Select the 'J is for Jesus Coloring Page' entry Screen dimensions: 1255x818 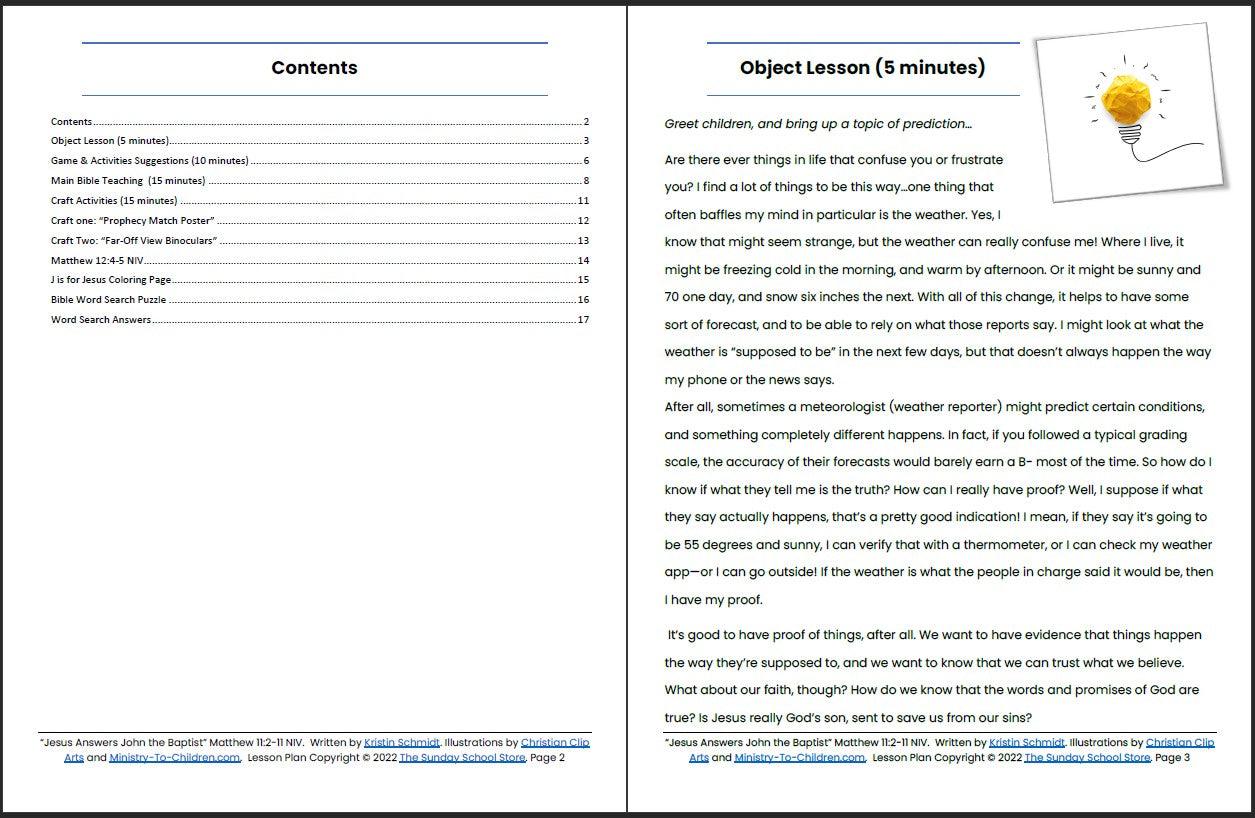[x=111, y=280]
